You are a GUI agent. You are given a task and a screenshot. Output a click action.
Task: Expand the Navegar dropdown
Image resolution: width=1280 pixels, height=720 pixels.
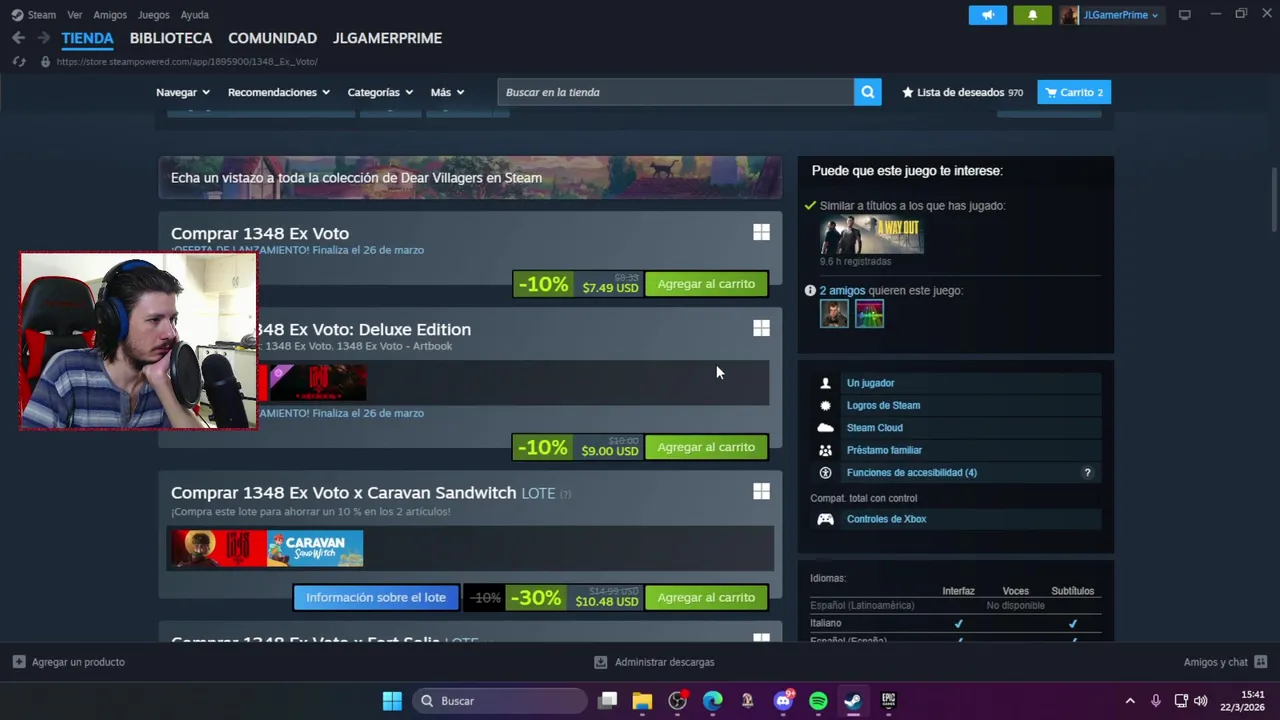183,92
